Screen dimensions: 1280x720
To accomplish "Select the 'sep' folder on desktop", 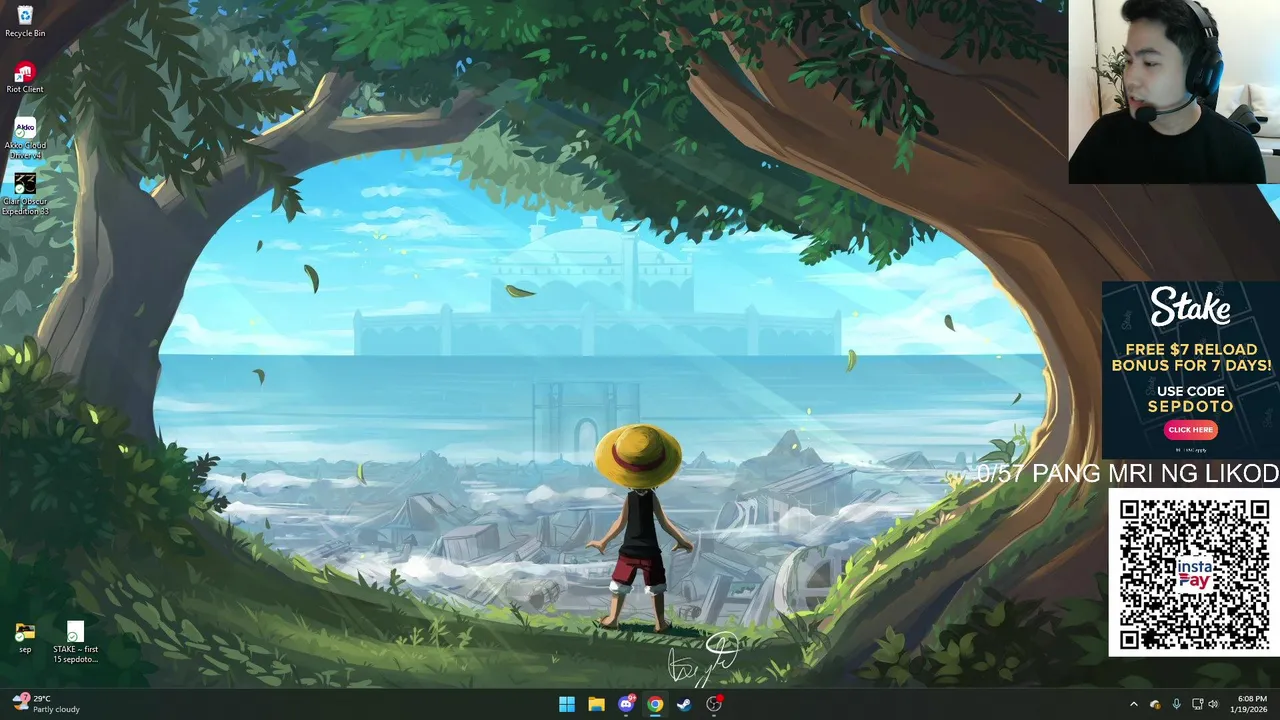I will (x=25, y=638).
